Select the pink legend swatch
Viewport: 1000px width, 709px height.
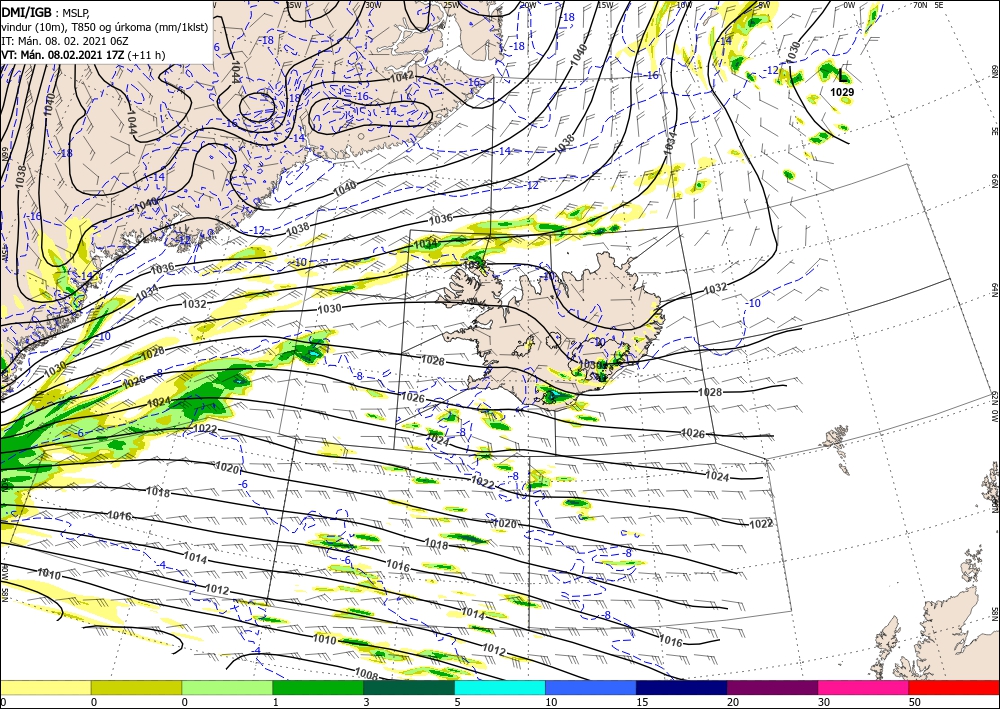point(864,687)
